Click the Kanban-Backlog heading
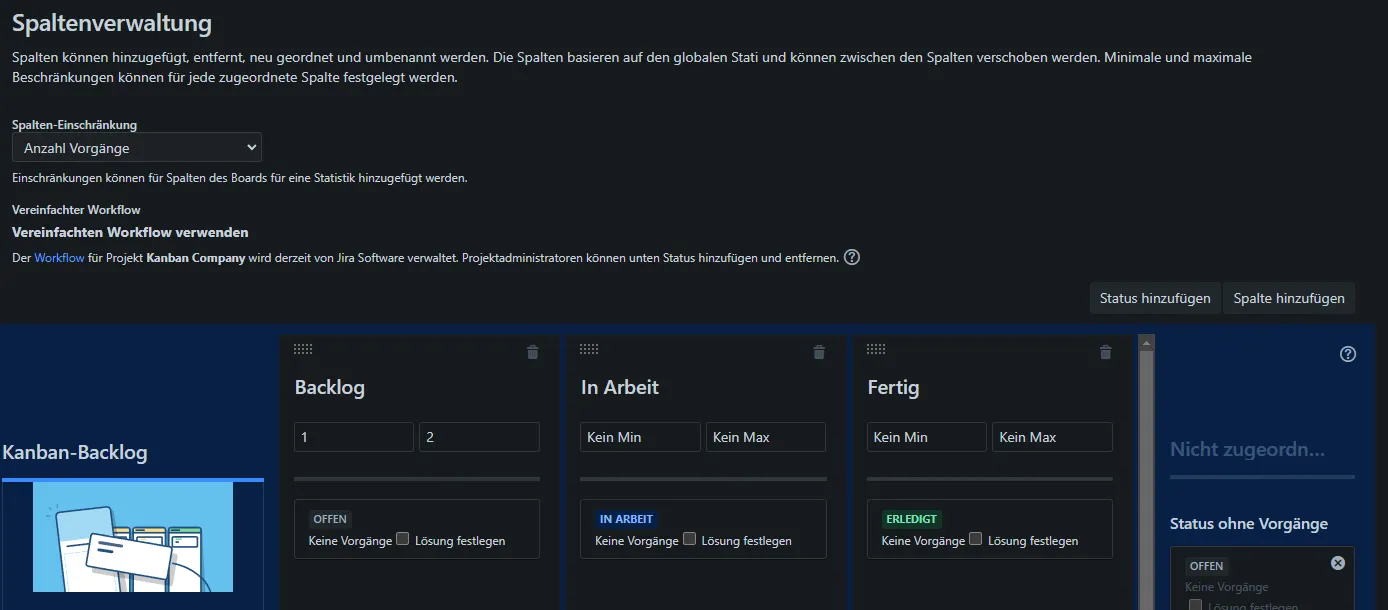 click(75, 452)
